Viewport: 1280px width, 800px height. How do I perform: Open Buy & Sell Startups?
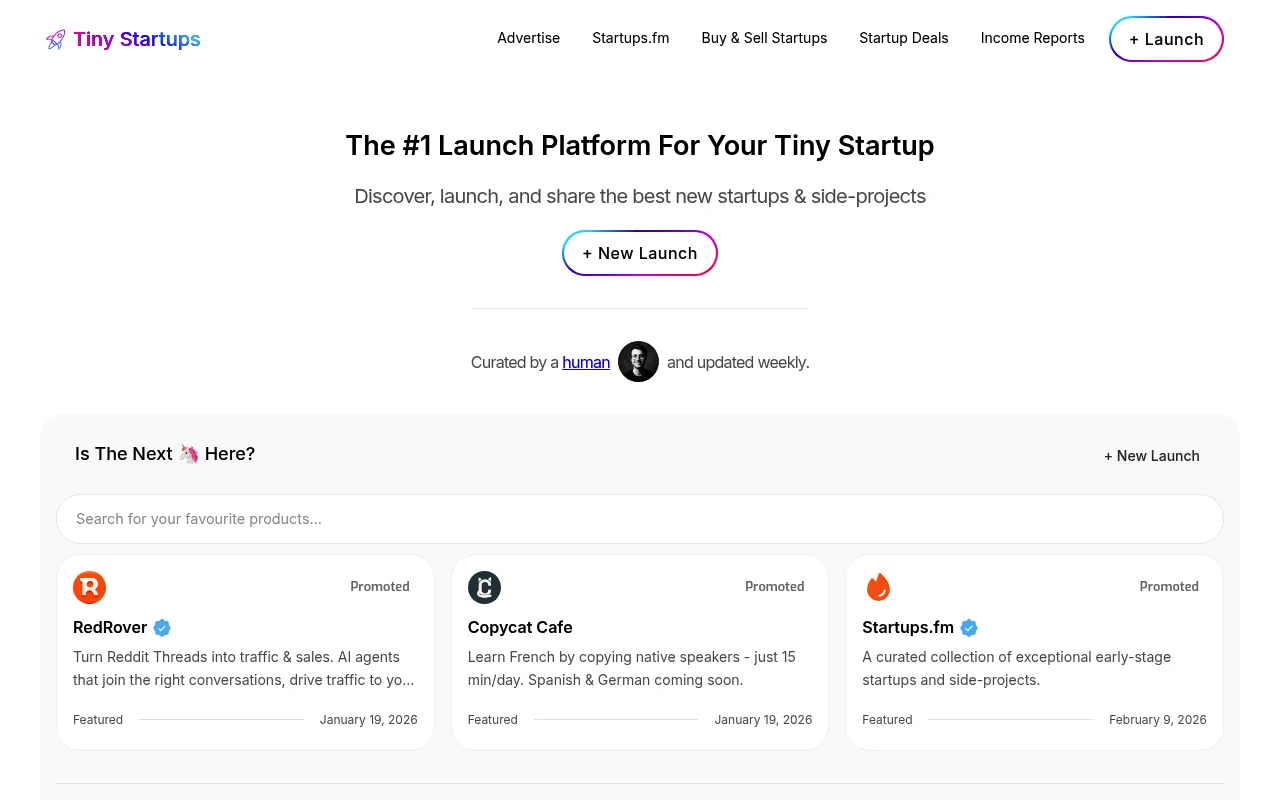pos(764,38)
